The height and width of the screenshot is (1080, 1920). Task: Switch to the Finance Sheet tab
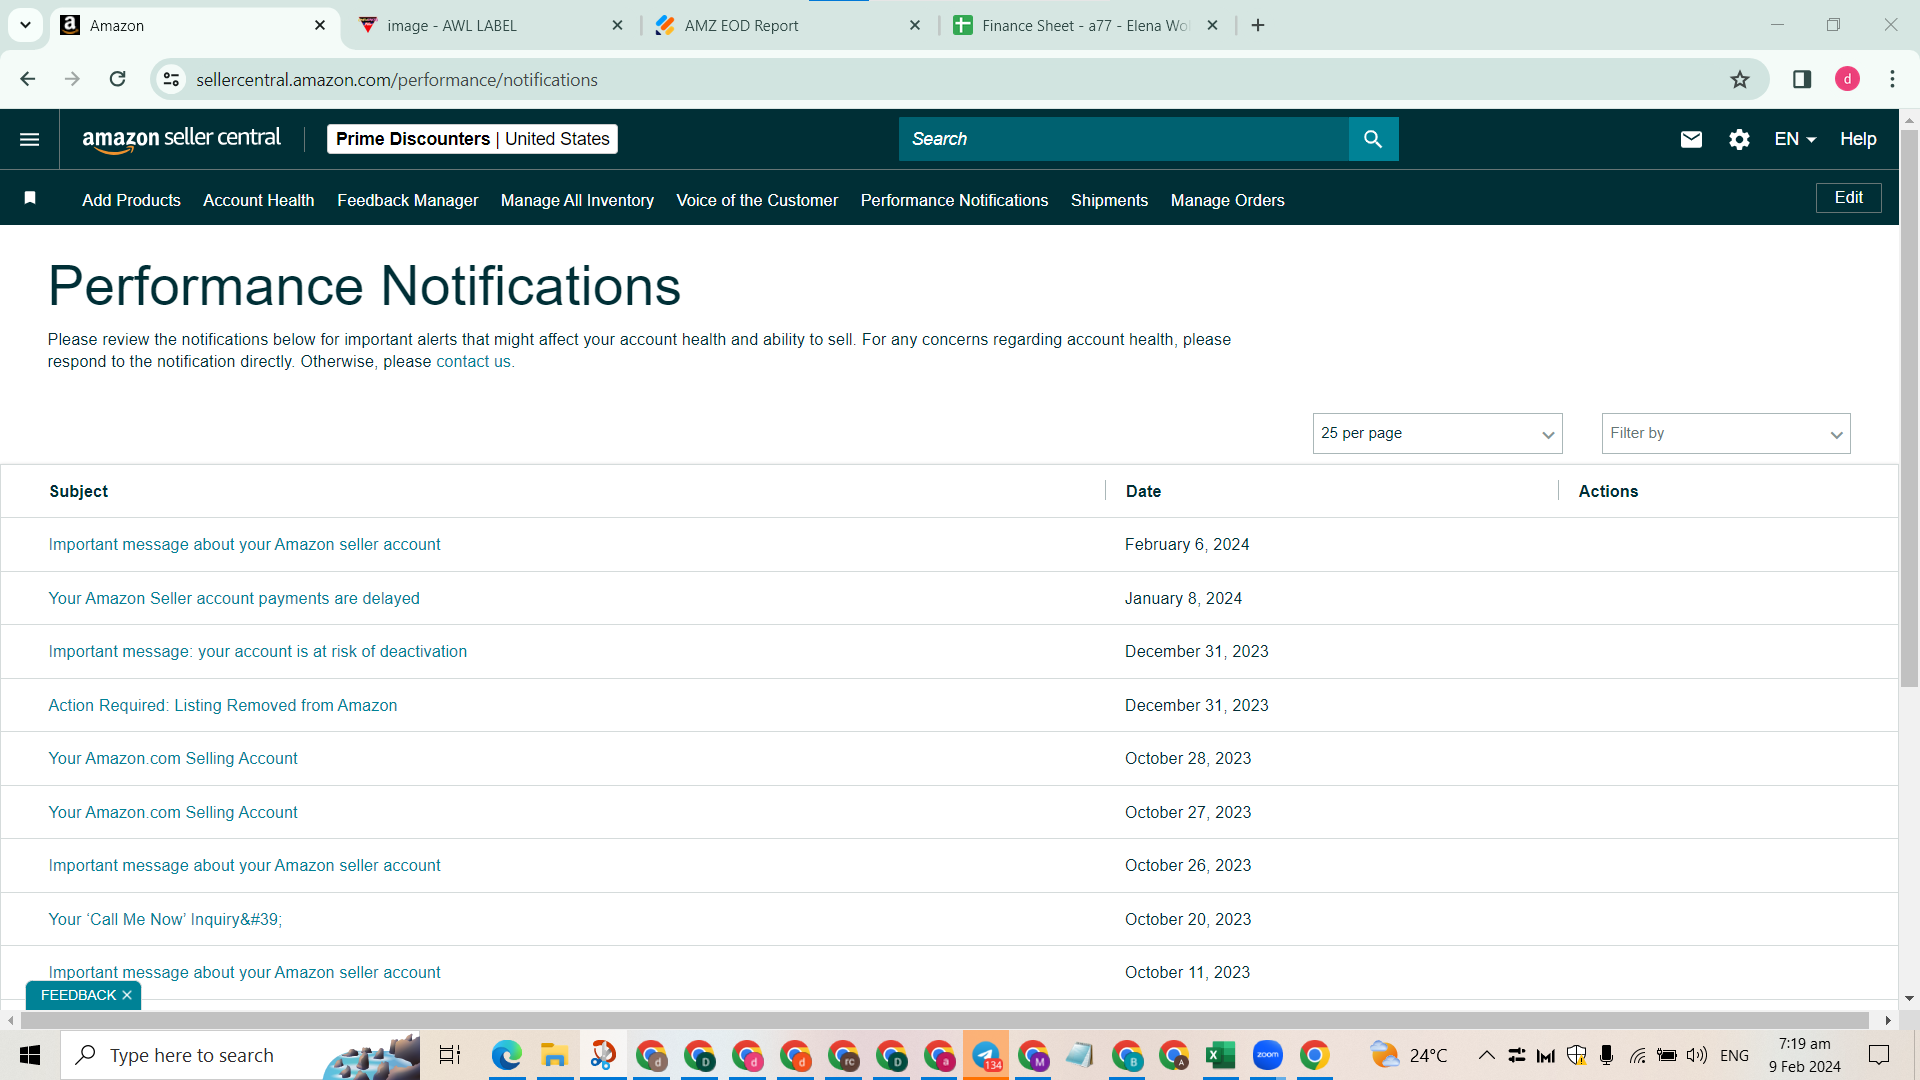[1085, 25]
